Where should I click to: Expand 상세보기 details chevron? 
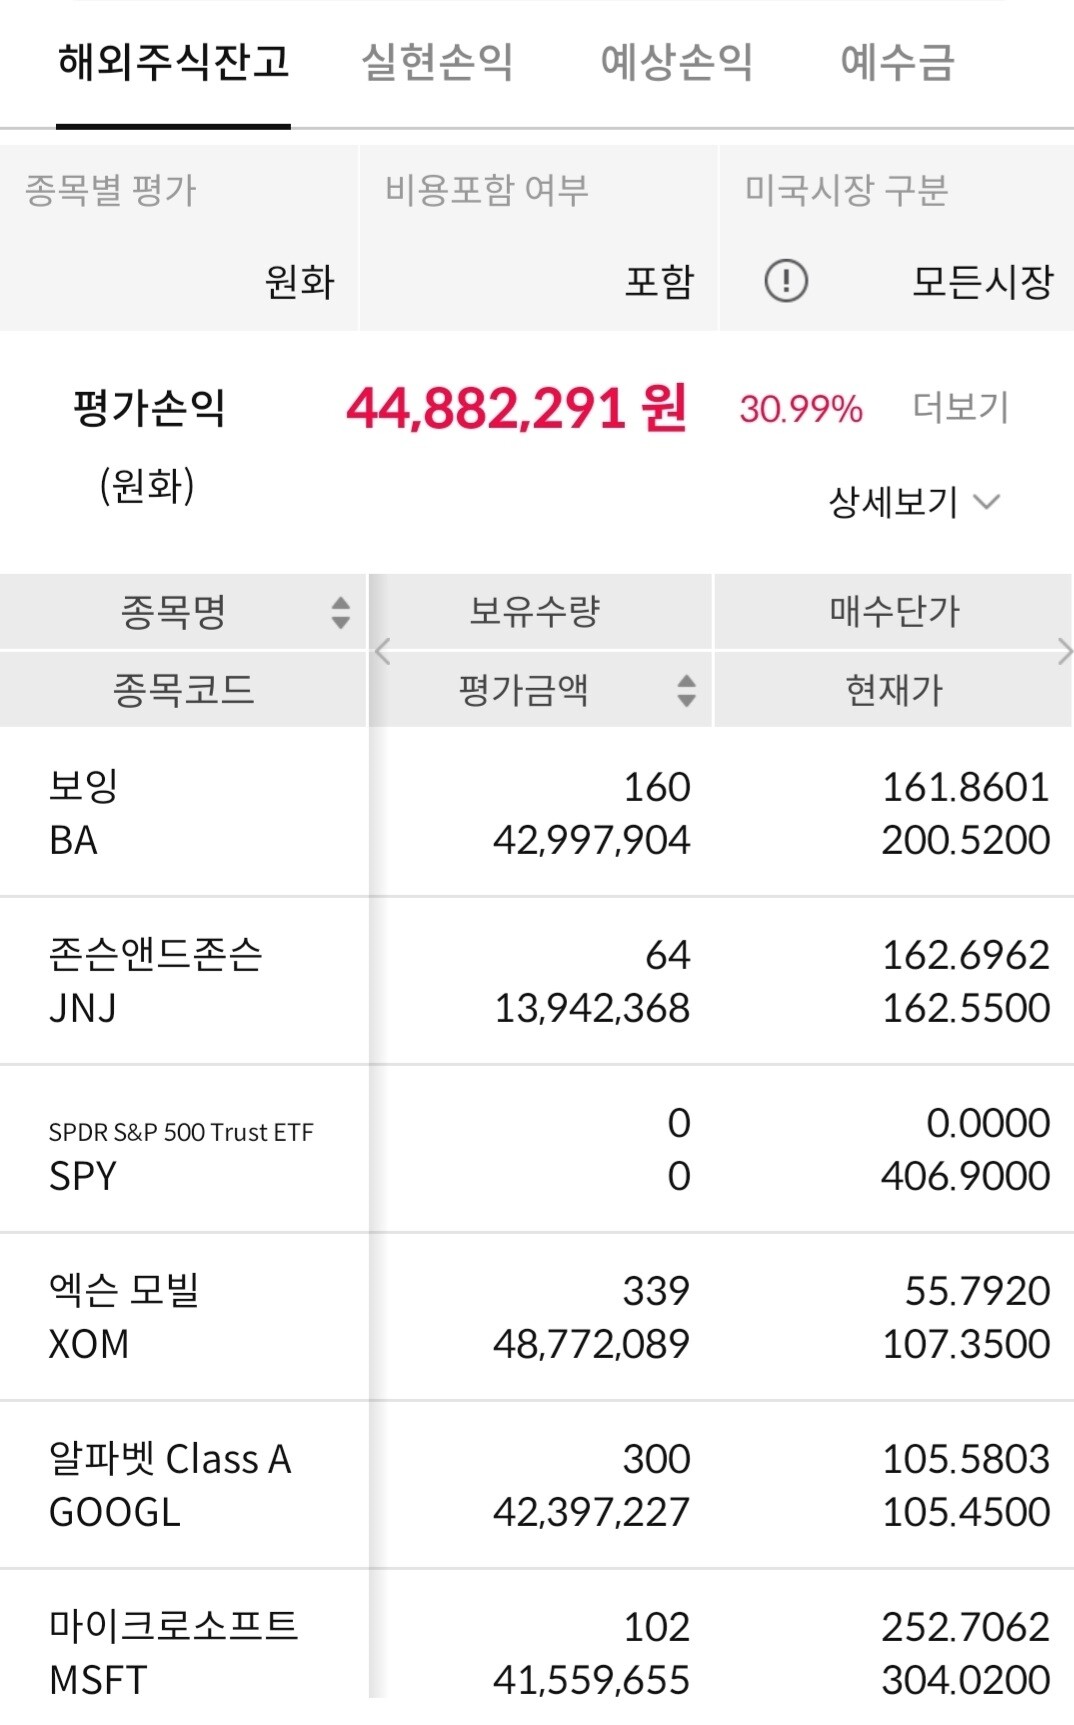pos(985,501)
